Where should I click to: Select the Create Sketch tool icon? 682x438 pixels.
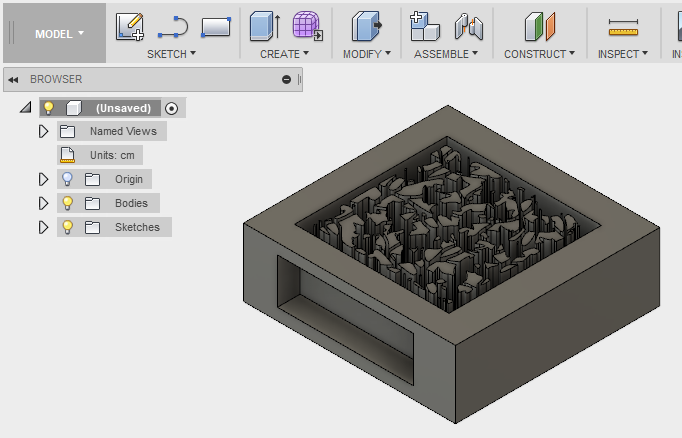[130, 27]
